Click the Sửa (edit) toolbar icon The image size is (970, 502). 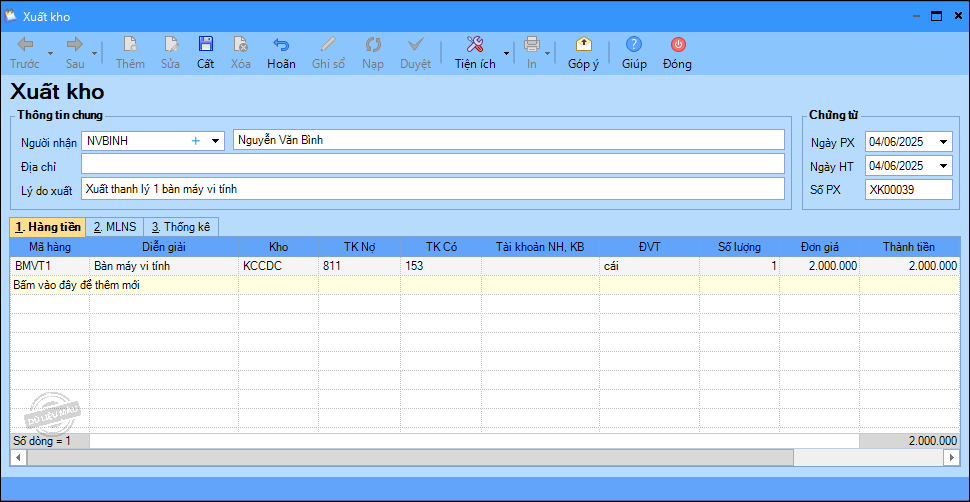[x=170, y=45]
